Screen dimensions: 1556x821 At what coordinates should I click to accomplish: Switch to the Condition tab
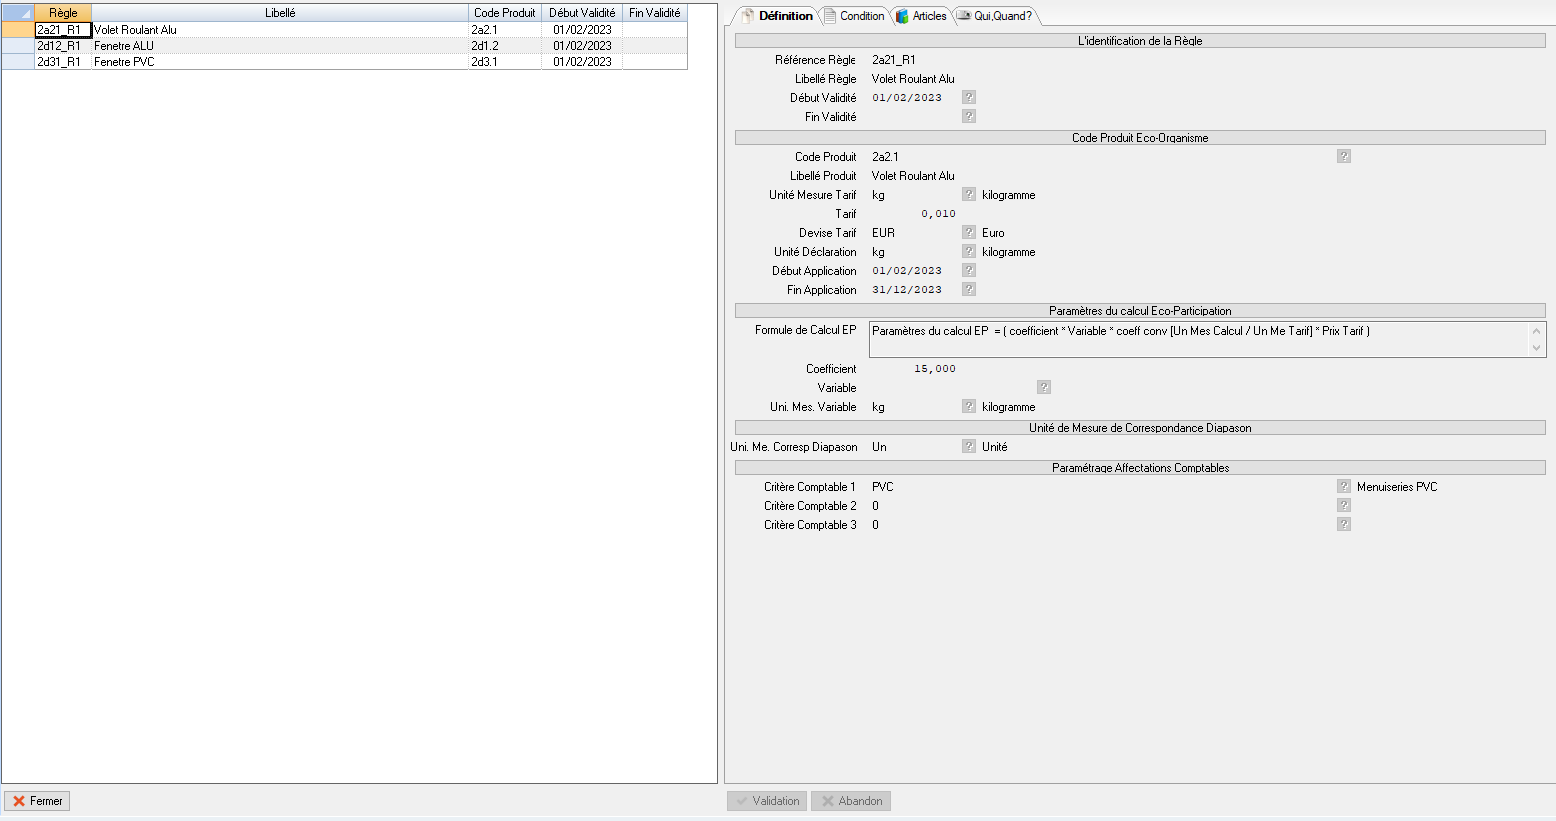(x=854, y=16)
